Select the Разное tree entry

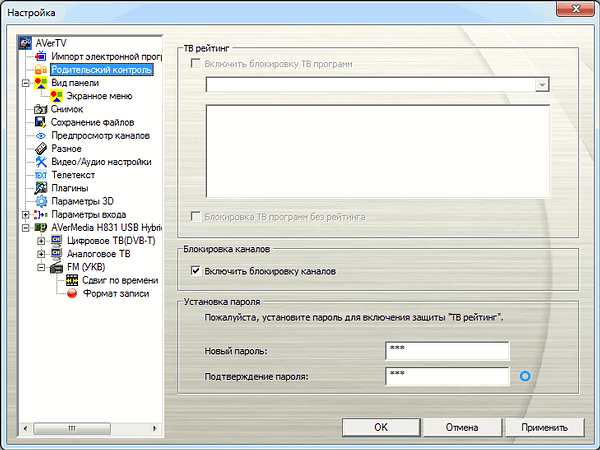[x=66, y=148]
